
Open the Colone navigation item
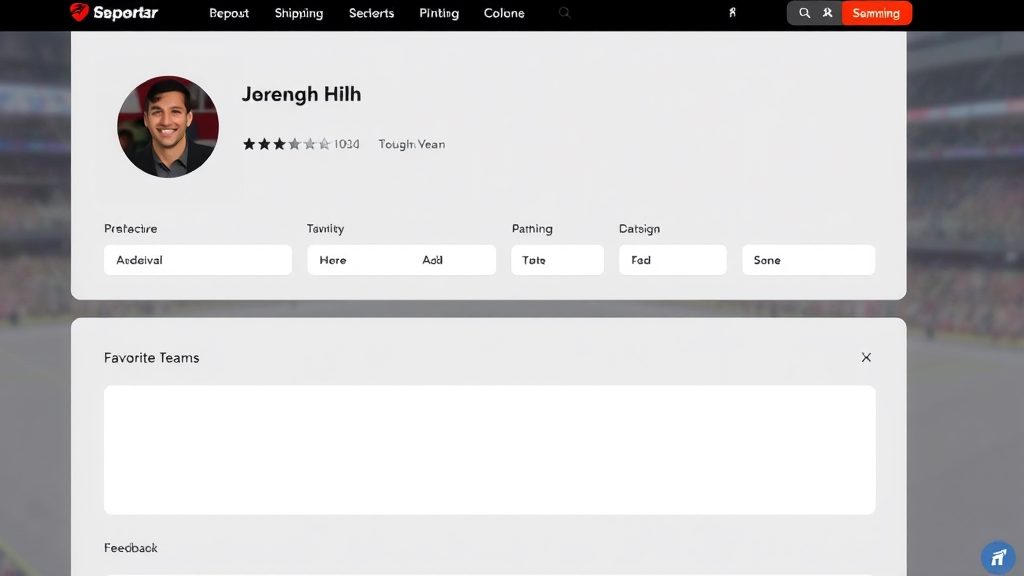(504, 13)
